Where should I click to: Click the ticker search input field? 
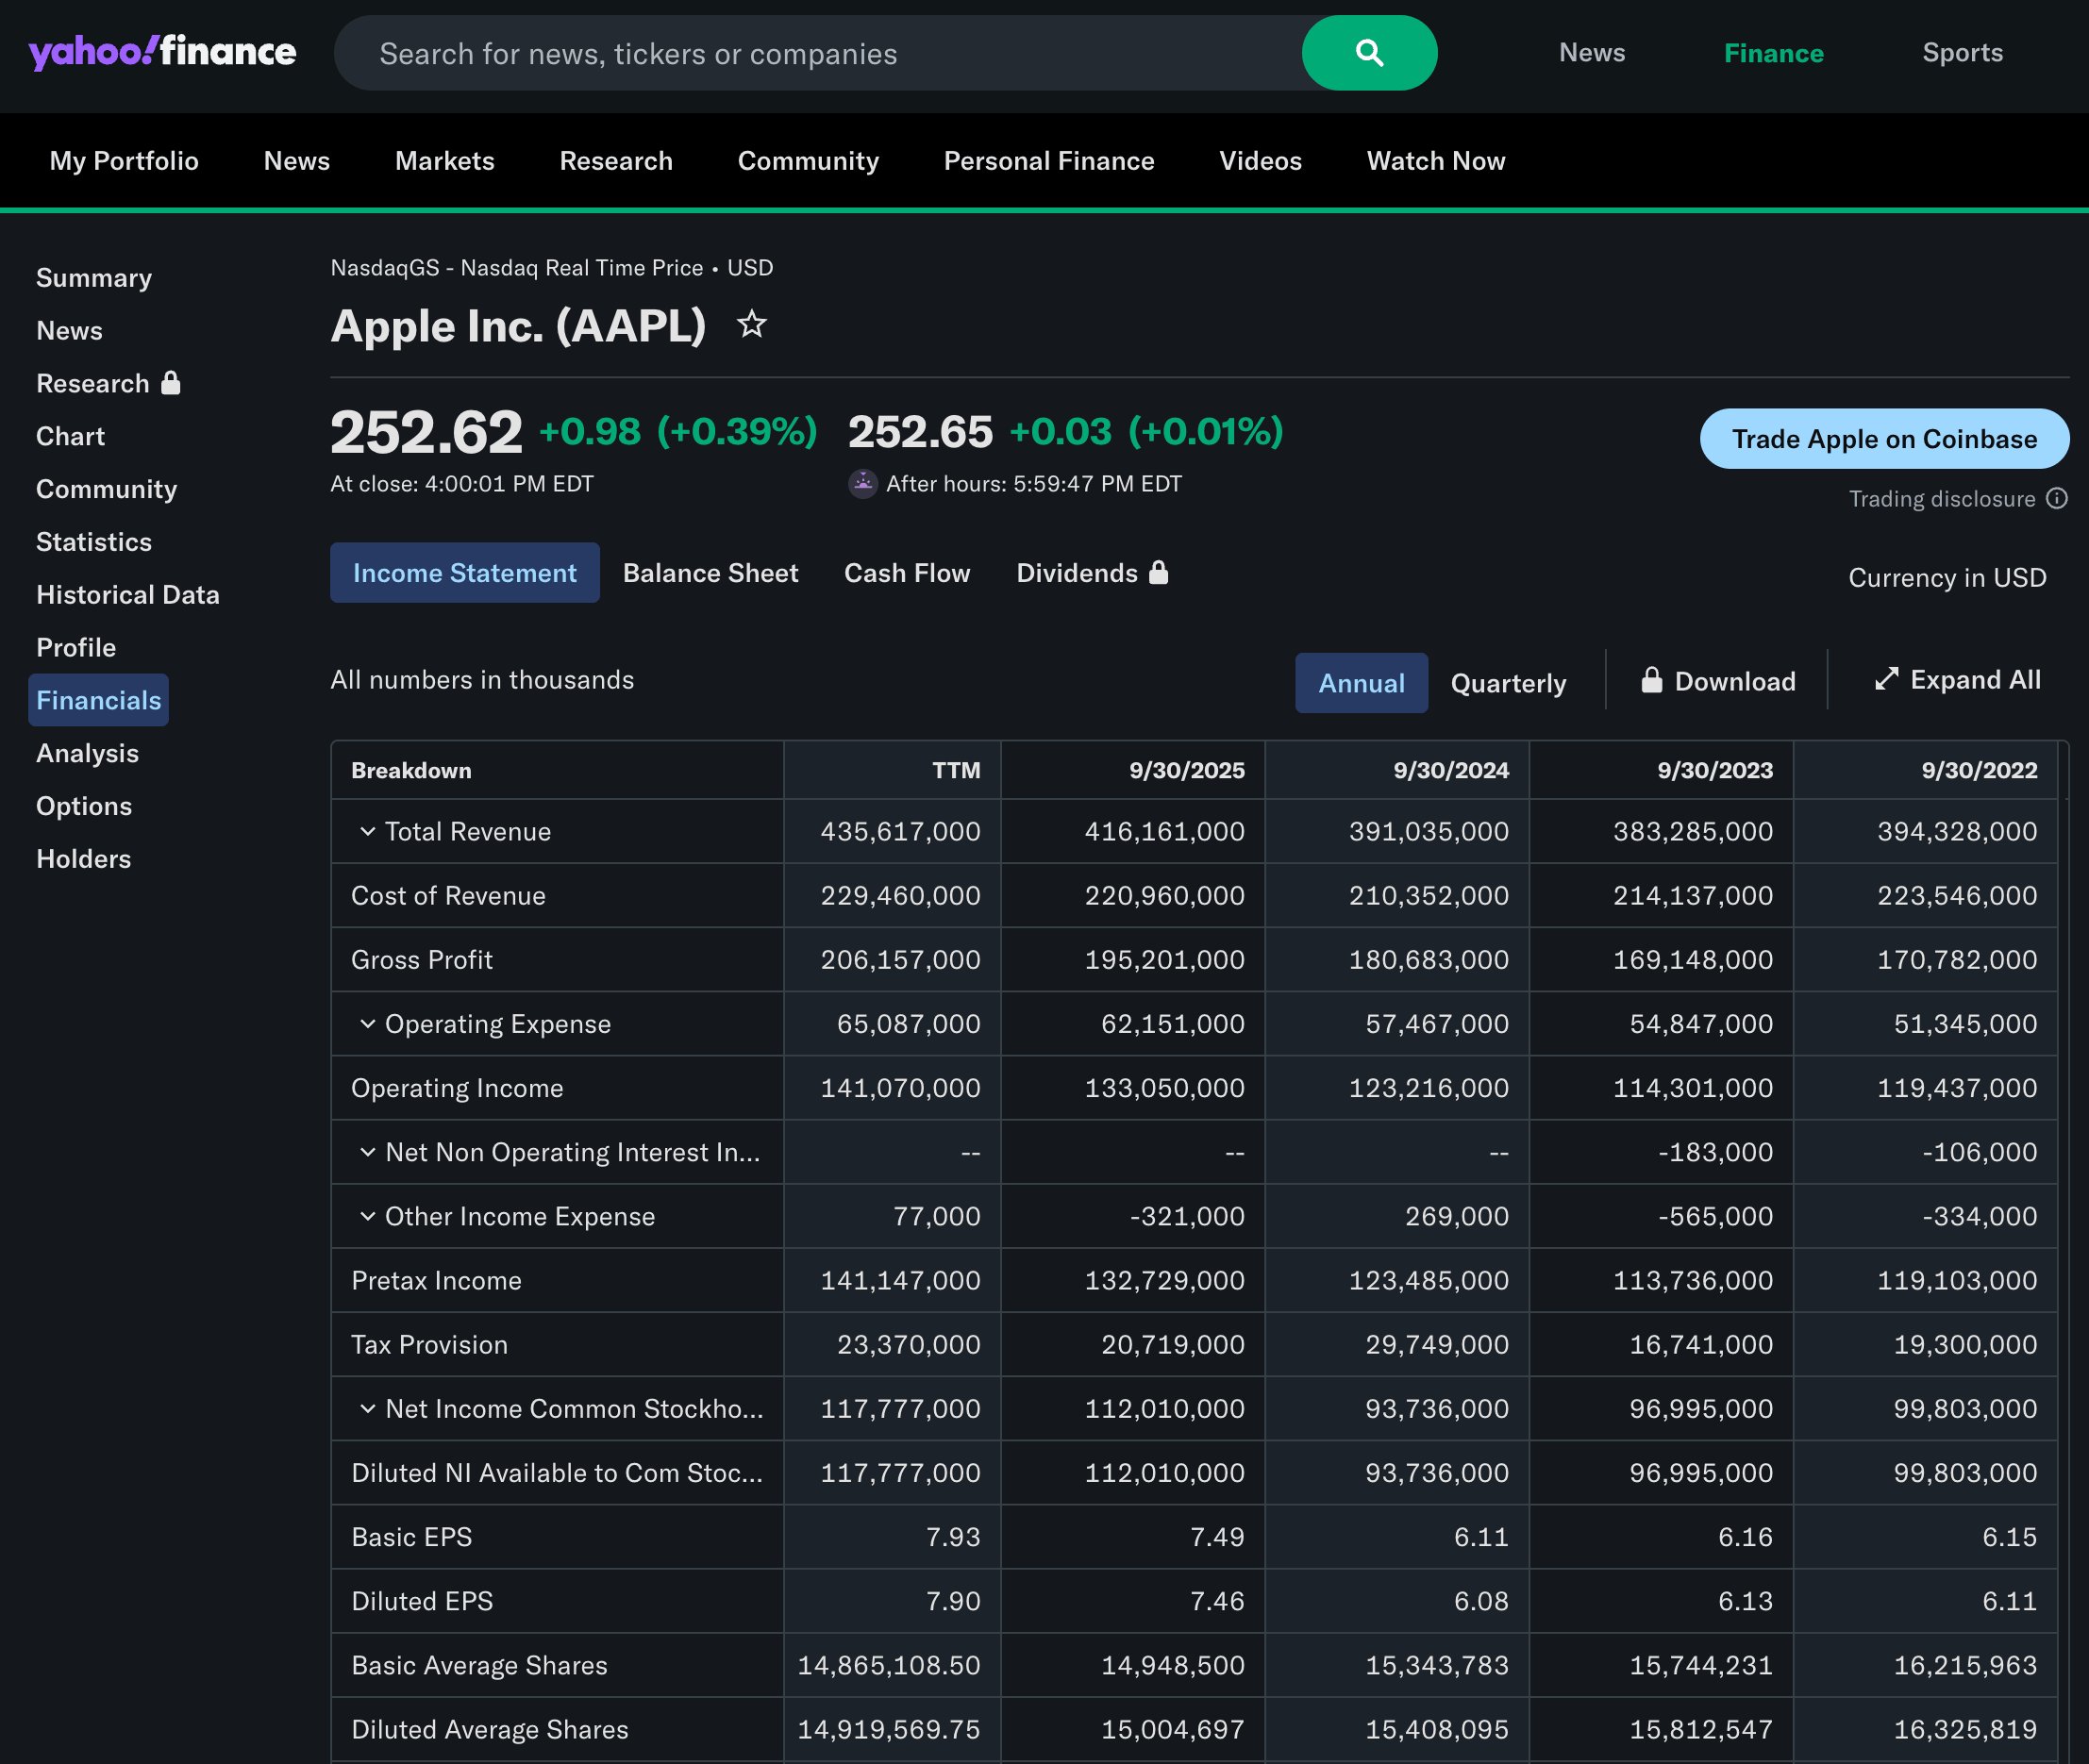click(800, 52)
